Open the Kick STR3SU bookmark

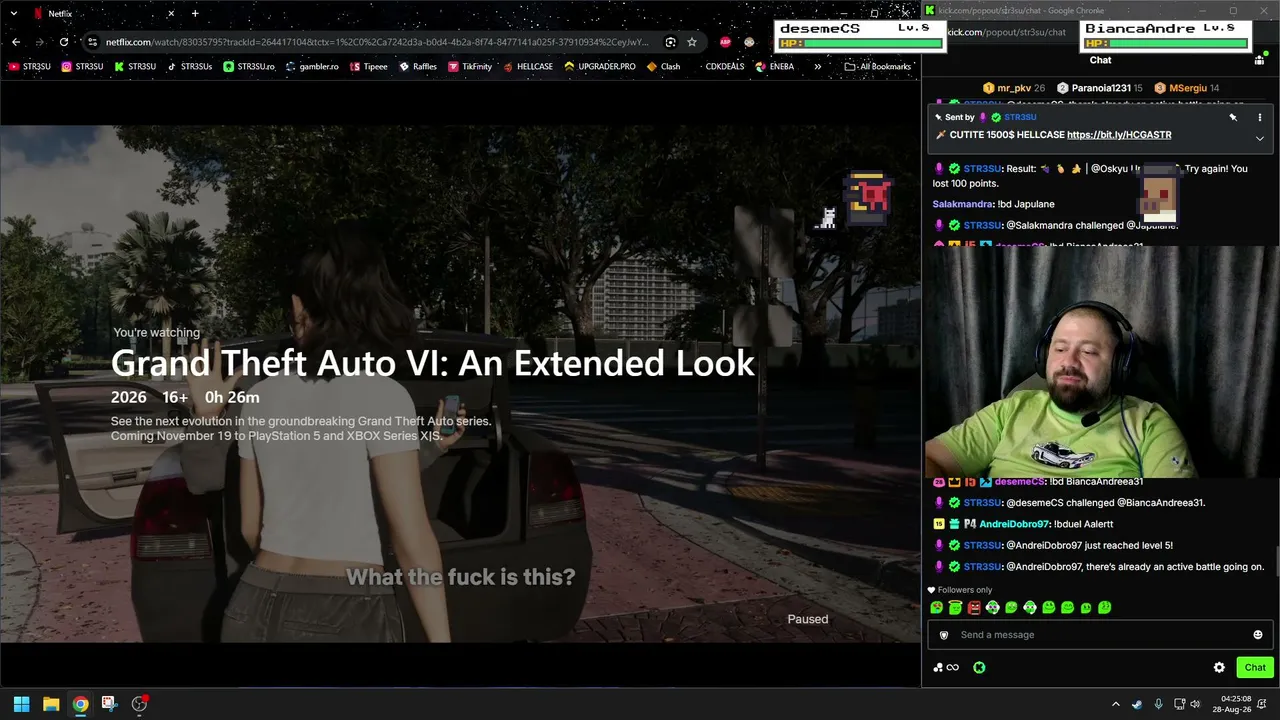point(135,67)
